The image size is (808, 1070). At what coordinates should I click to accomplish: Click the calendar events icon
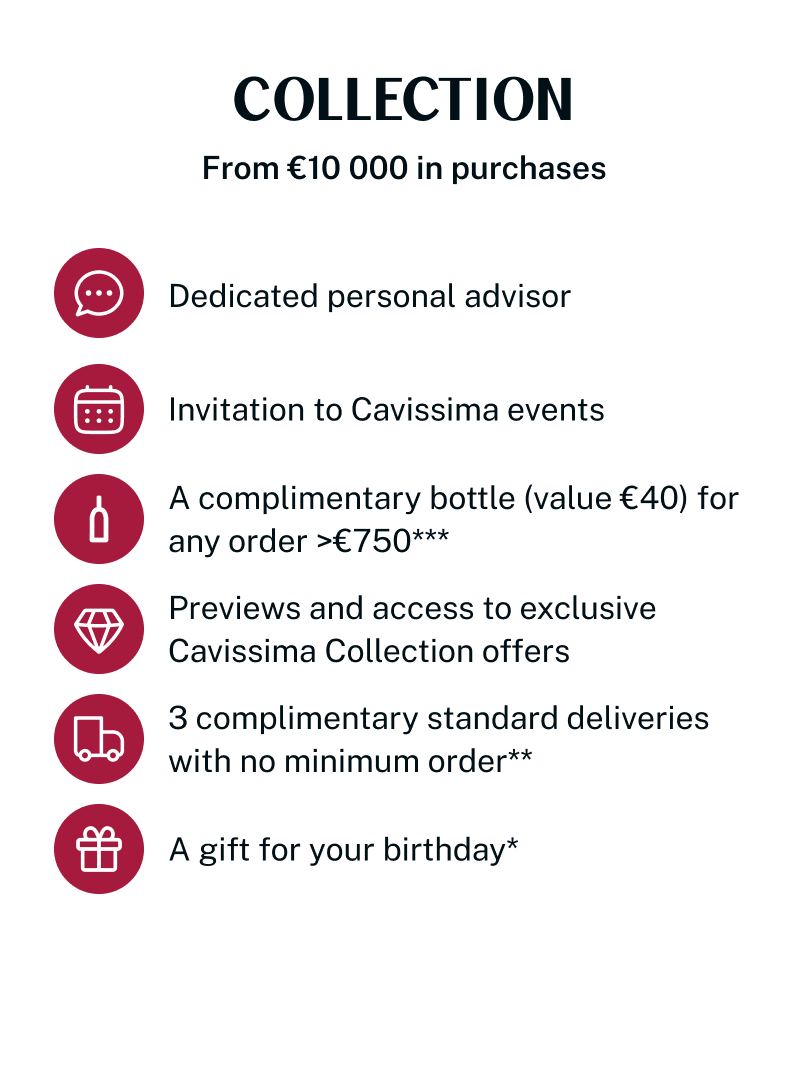[x=99, y=409]
